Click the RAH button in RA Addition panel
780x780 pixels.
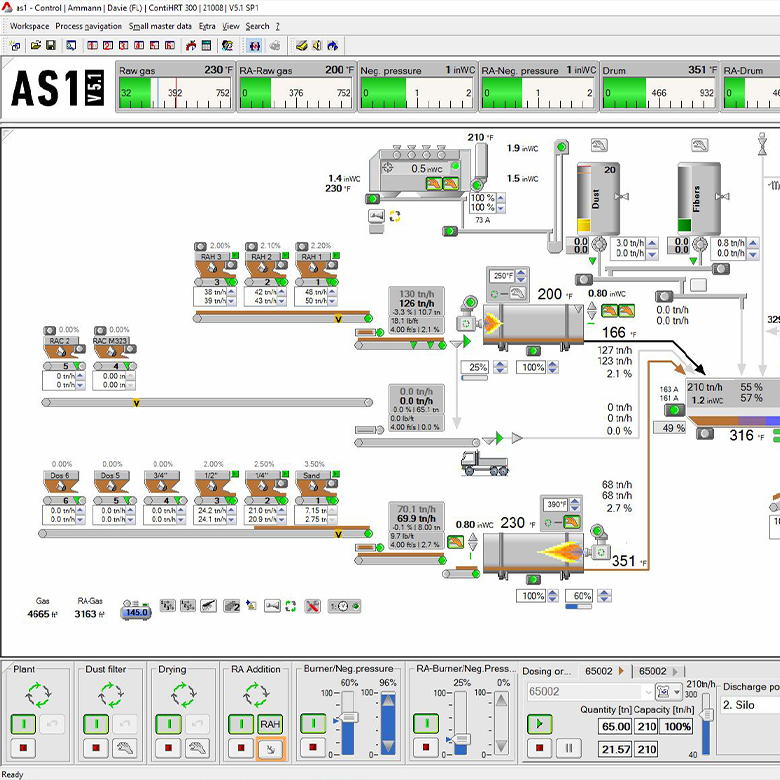[x=270, y=723]
